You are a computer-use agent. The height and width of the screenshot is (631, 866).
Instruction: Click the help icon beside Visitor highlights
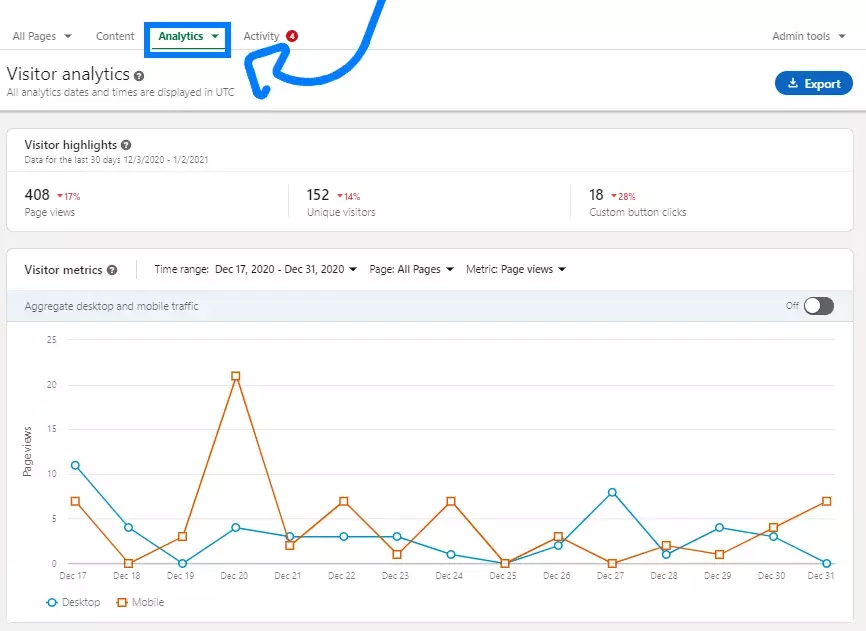coord(126,145)
